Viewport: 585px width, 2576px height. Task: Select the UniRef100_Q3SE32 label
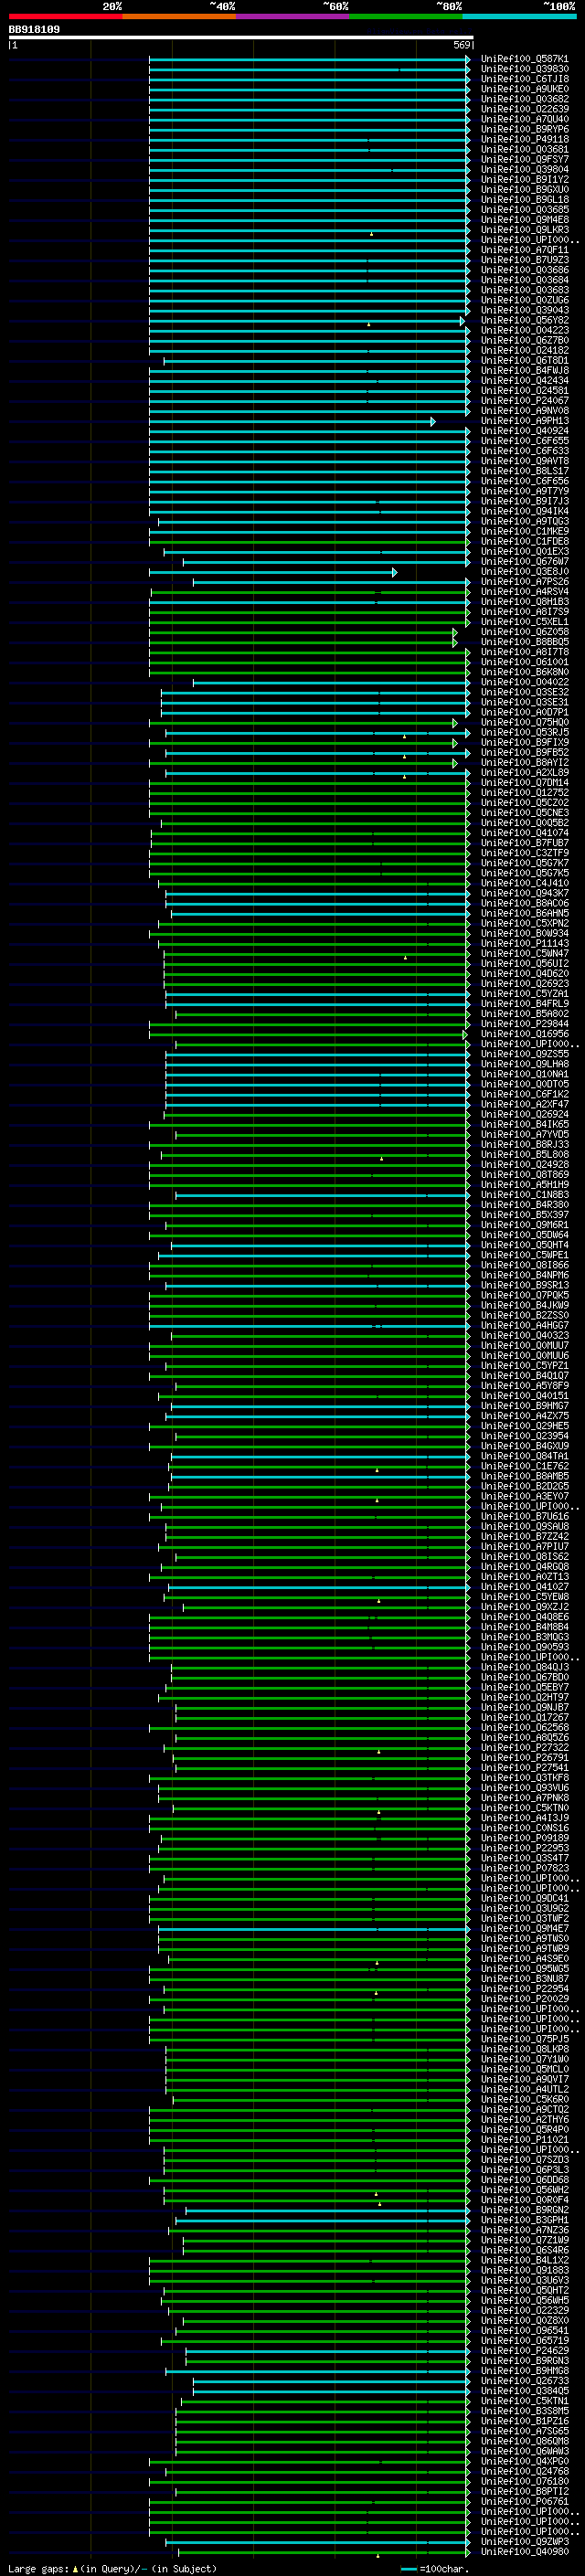(x=525, y=692)
